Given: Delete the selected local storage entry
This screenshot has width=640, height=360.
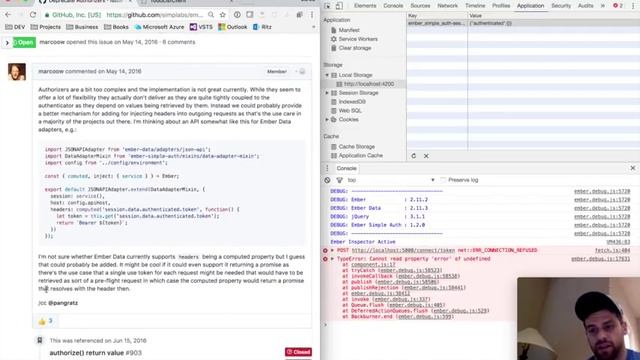Looking at the screenshot, I should tap(426, 156).
